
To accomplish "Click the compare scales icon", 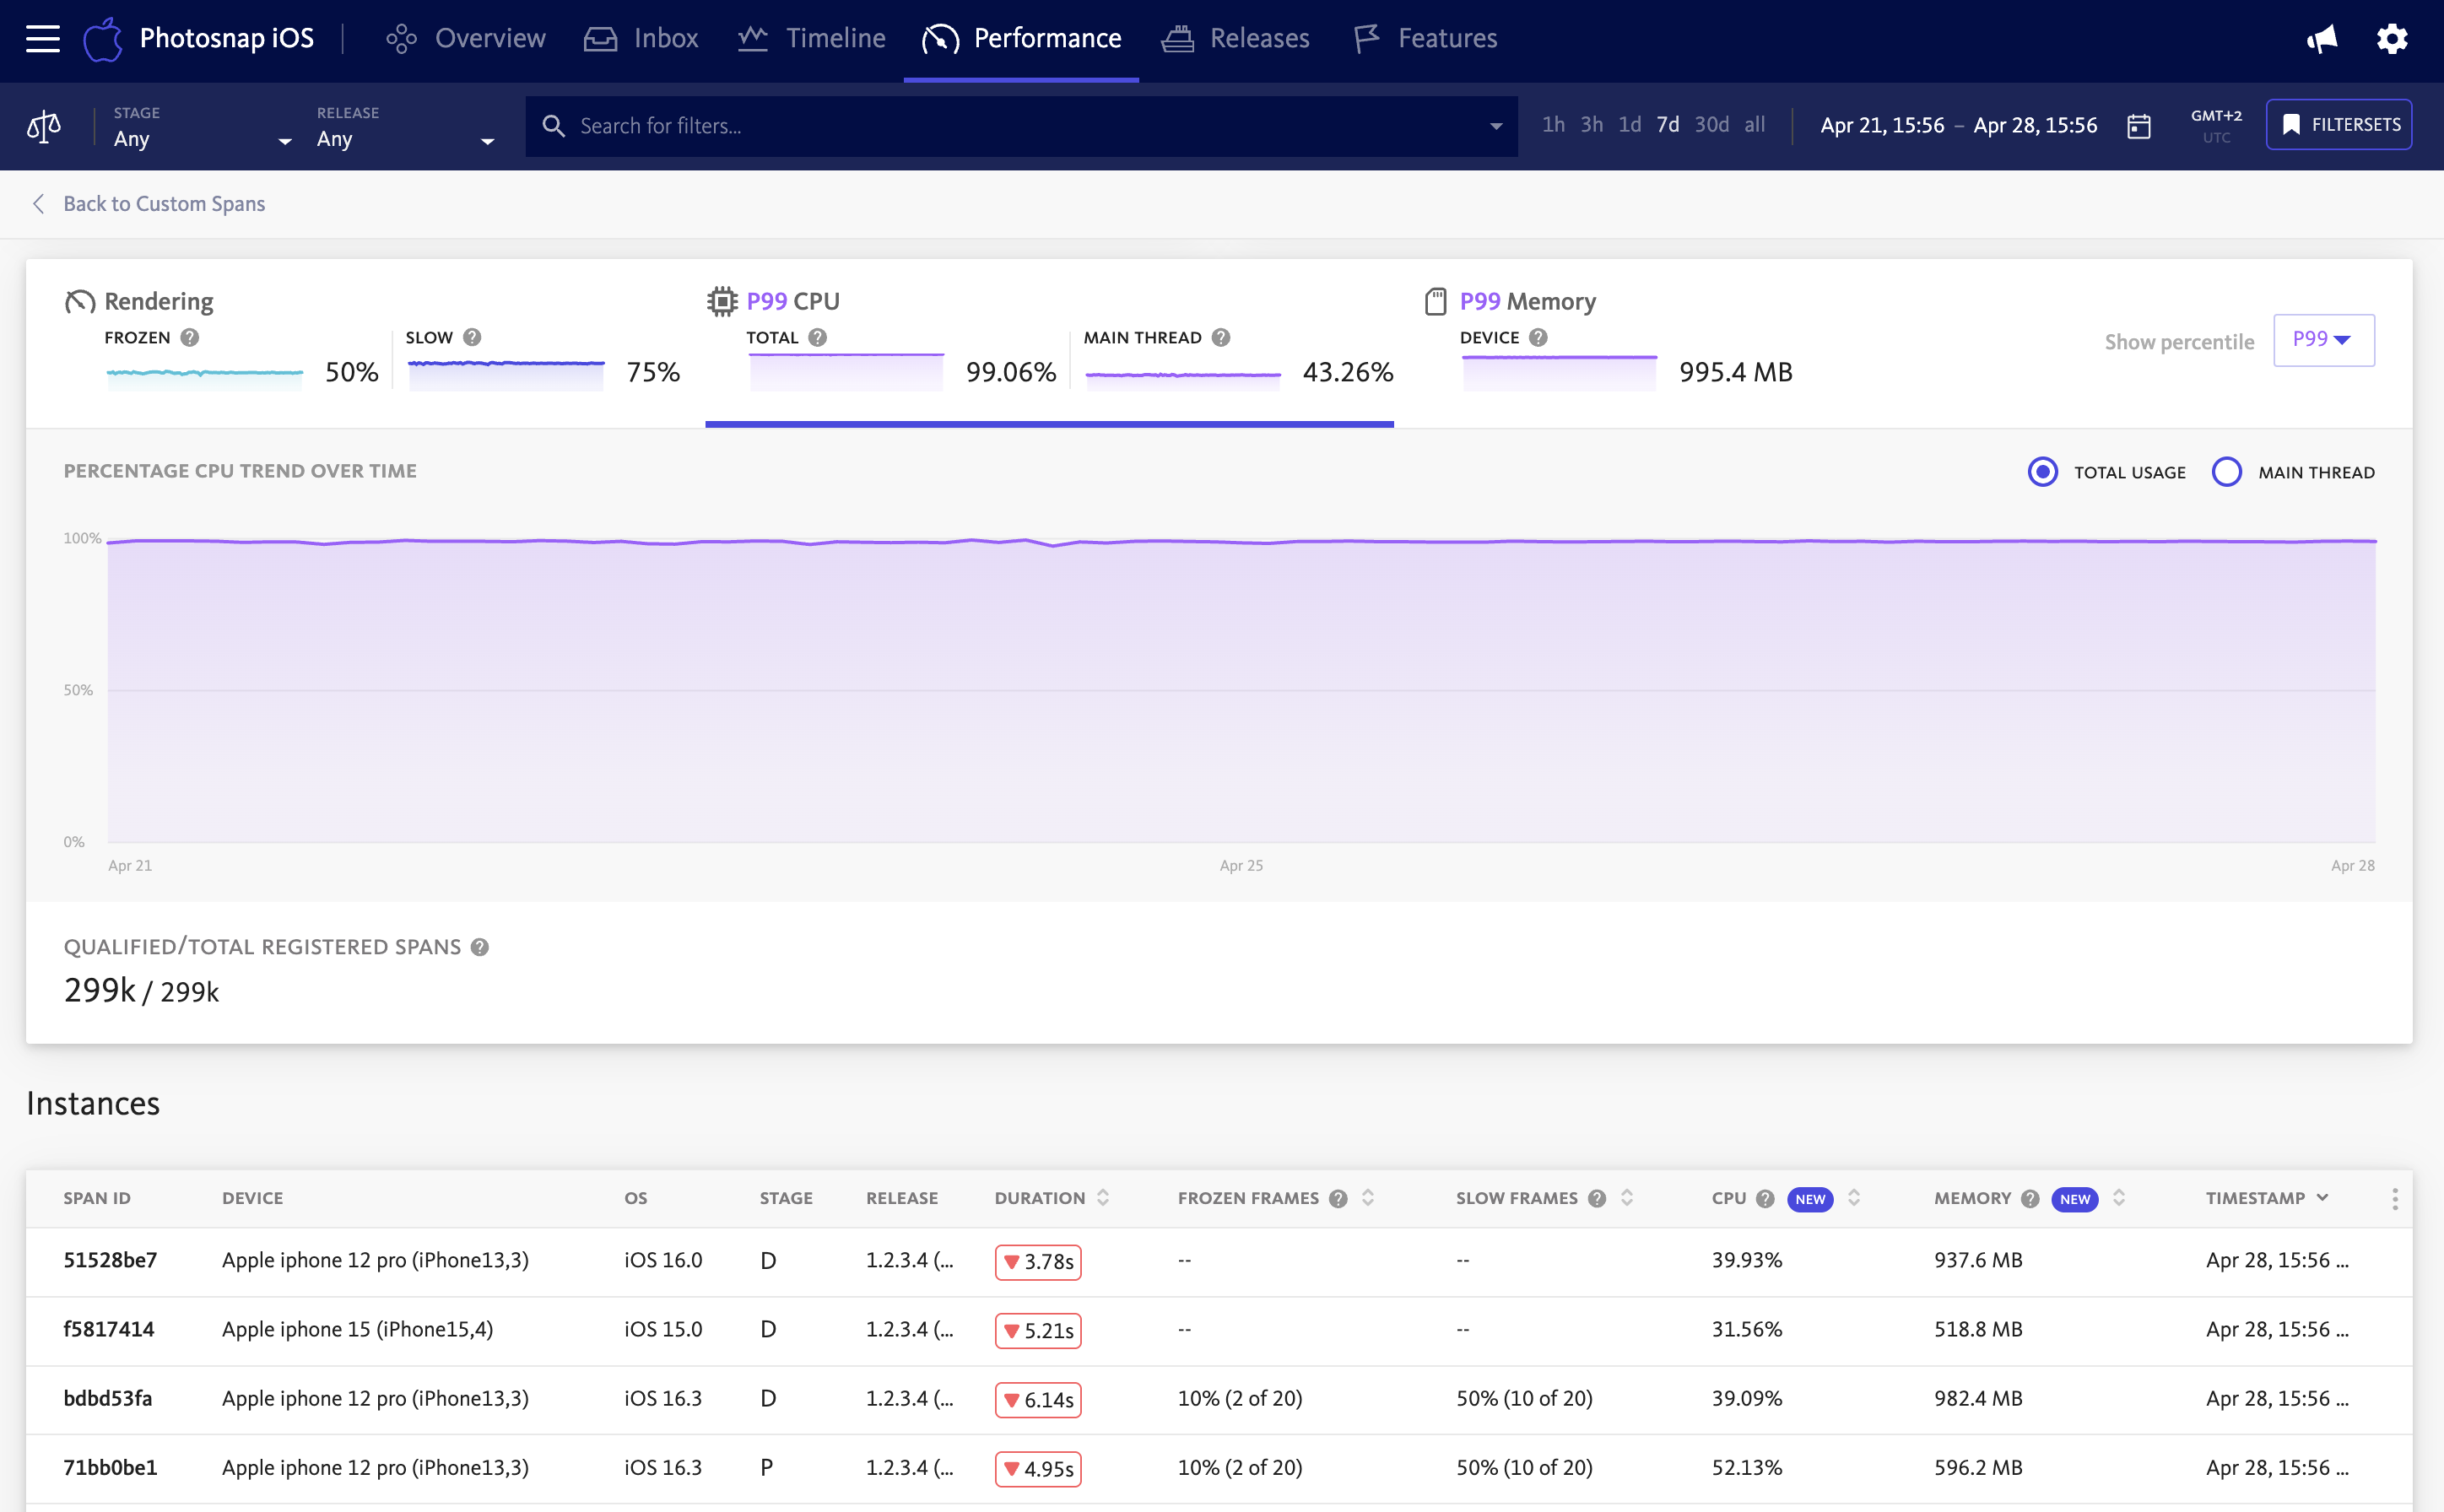I will click(x=44, y=127).
